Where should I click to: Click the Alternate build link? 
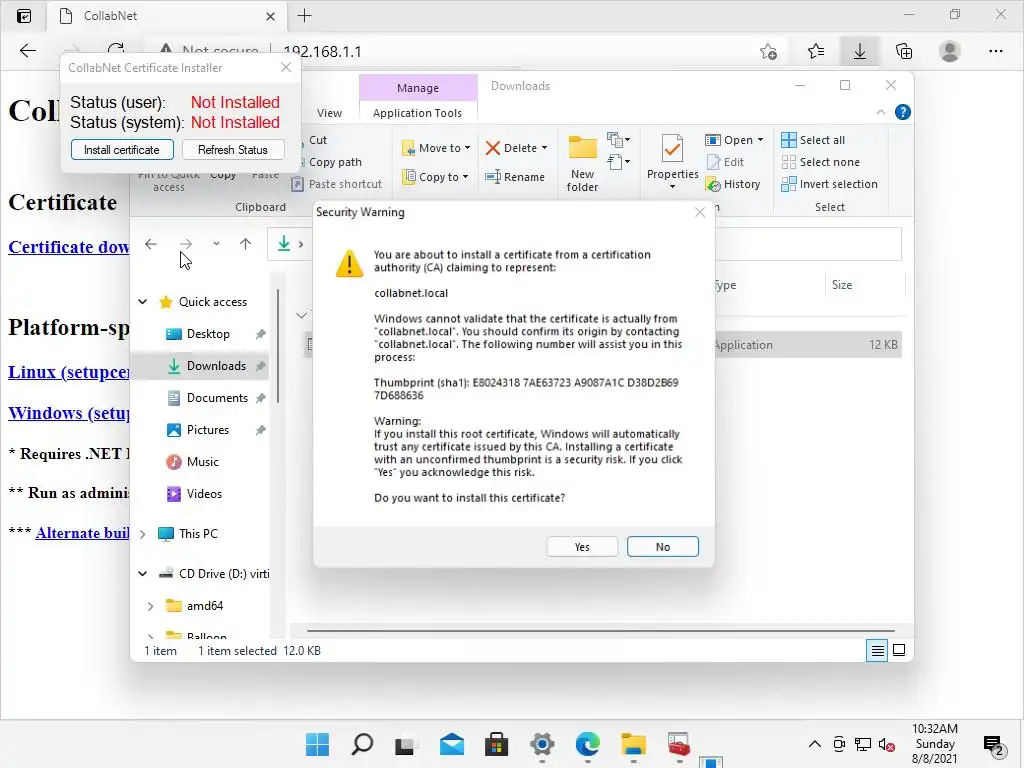(x=82, y=533)
